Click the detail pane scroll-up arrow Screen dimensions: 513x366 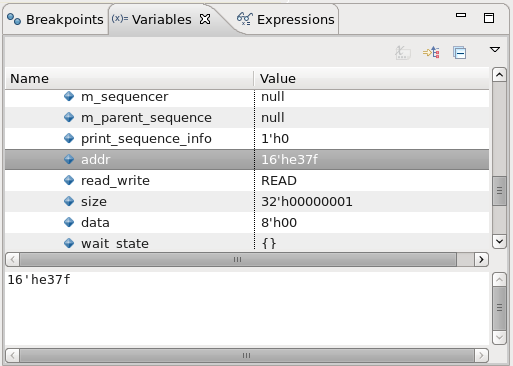pyautogui.click(x=499, y=280)
